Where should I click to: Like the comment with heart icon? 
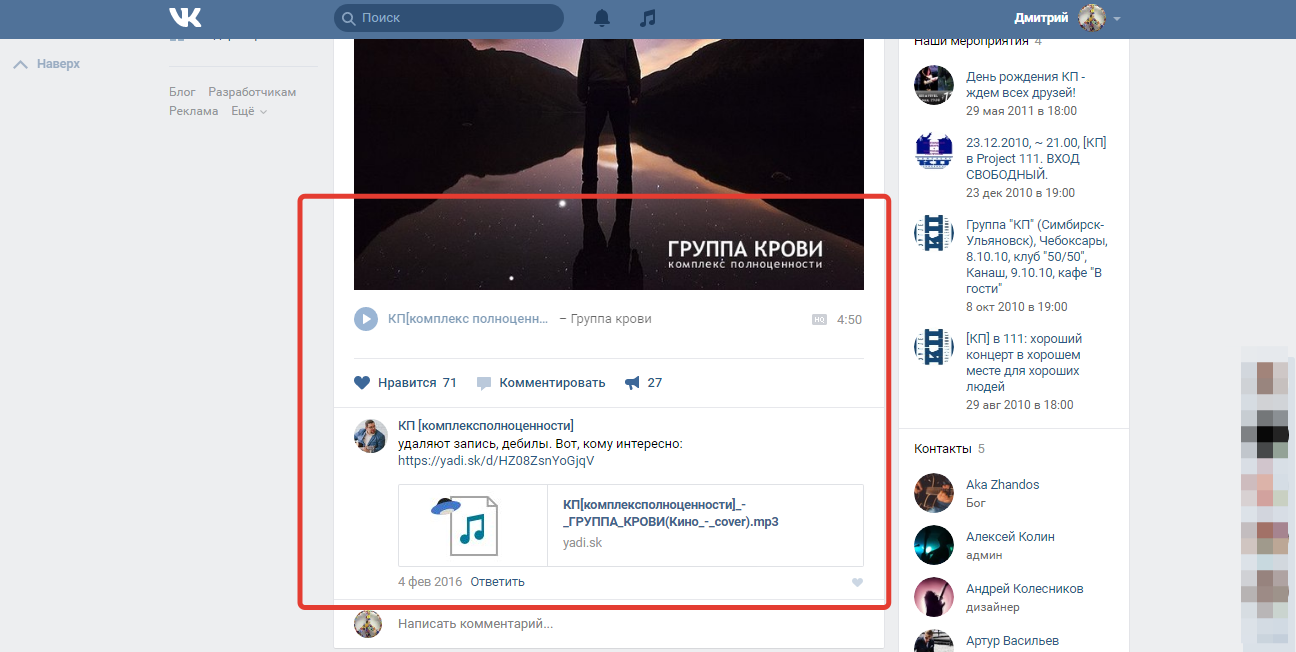point(857,582)
